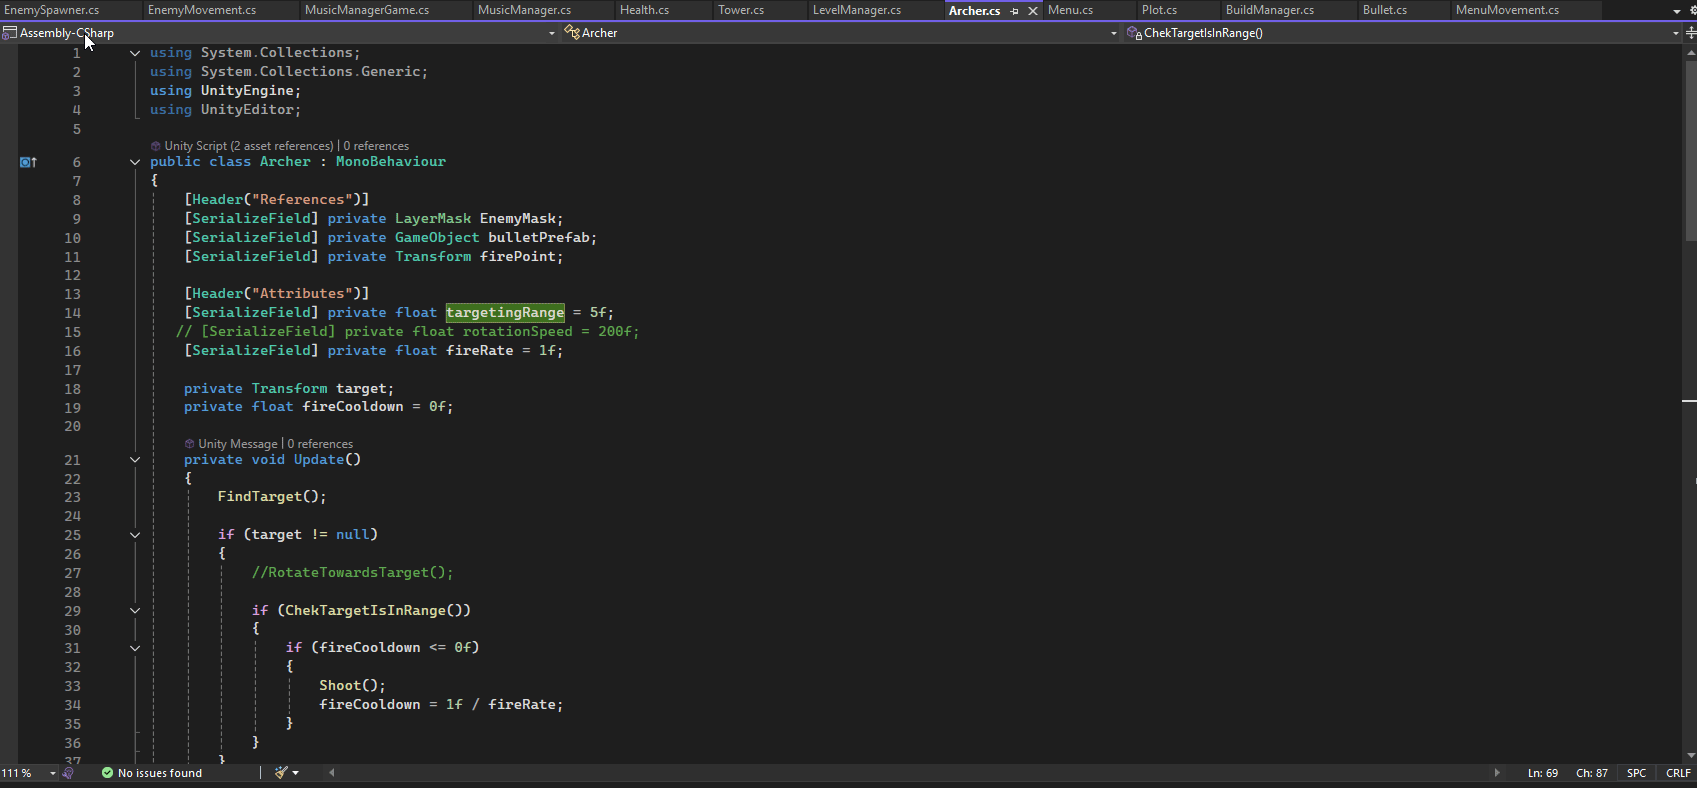This screenshot has width=1697, height=788.
Task: Click the Header("Attributes") attribute text
Action: [277, 294]
